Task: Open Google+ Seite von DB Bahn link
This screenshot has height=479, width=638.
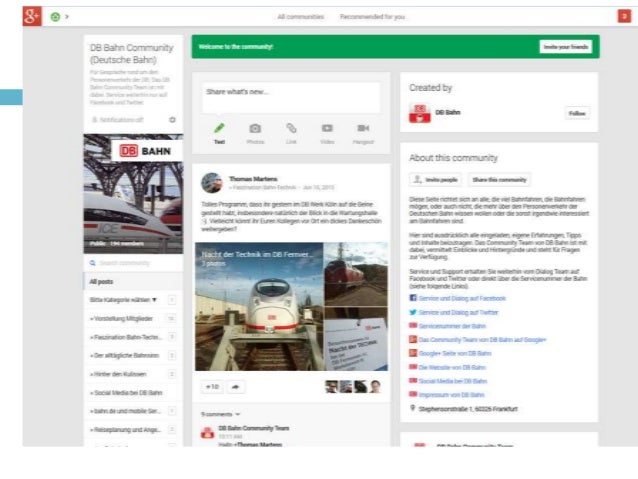Action: click(x=455, y=353)
